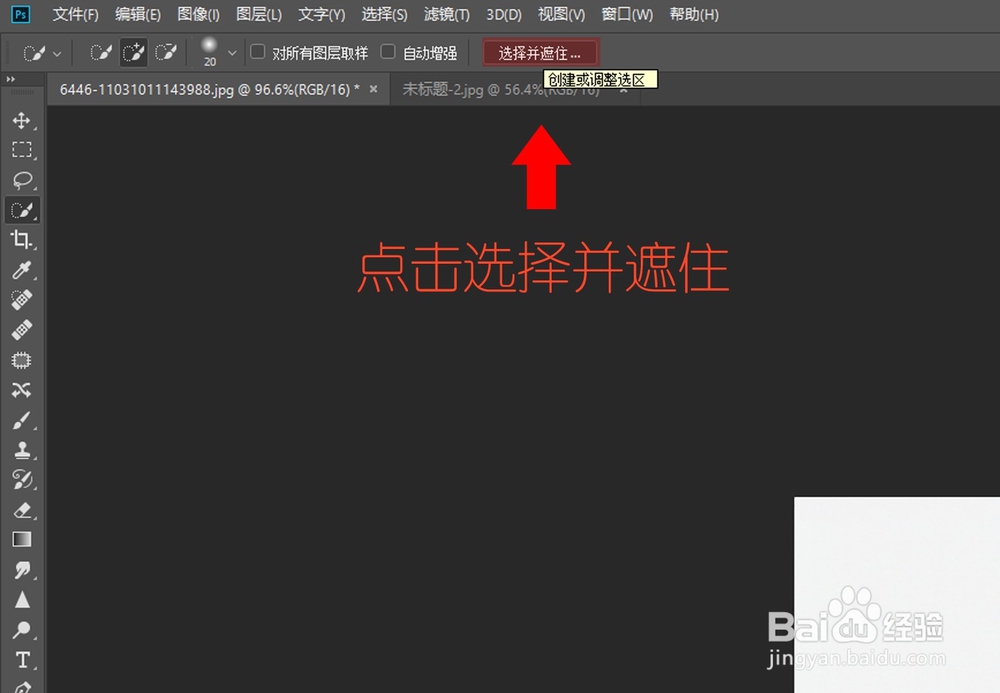Choose Add to Selection mode
Viewport: 1000px width, 693px height.
click(x=133, y=52)
